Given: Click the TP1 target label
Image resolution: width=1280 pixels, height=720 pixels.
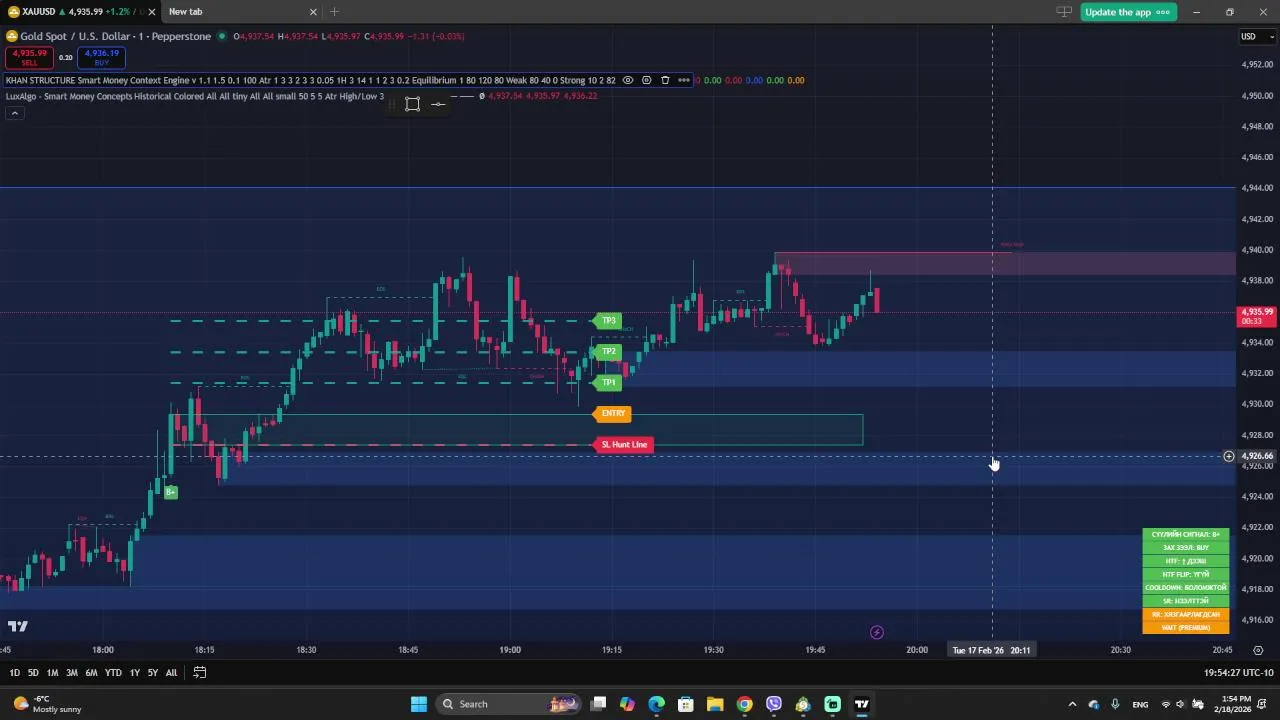Looking at the screenshot, I should (x=608, y=383).
